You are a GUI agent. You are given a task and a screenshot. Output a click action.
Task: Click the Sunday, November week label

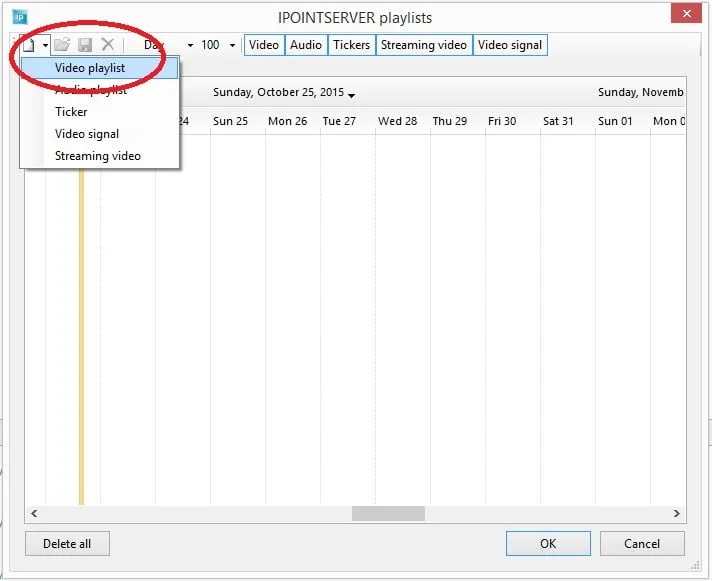tap(640, 92)
